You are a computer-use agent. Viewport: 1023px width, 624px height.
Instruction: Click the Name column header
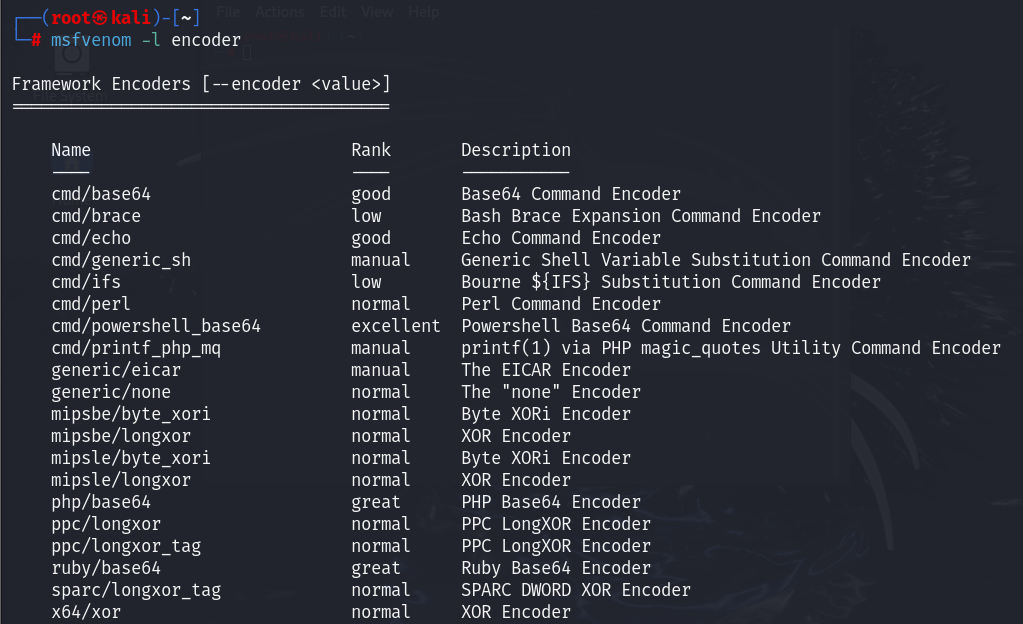pos(71,150)
